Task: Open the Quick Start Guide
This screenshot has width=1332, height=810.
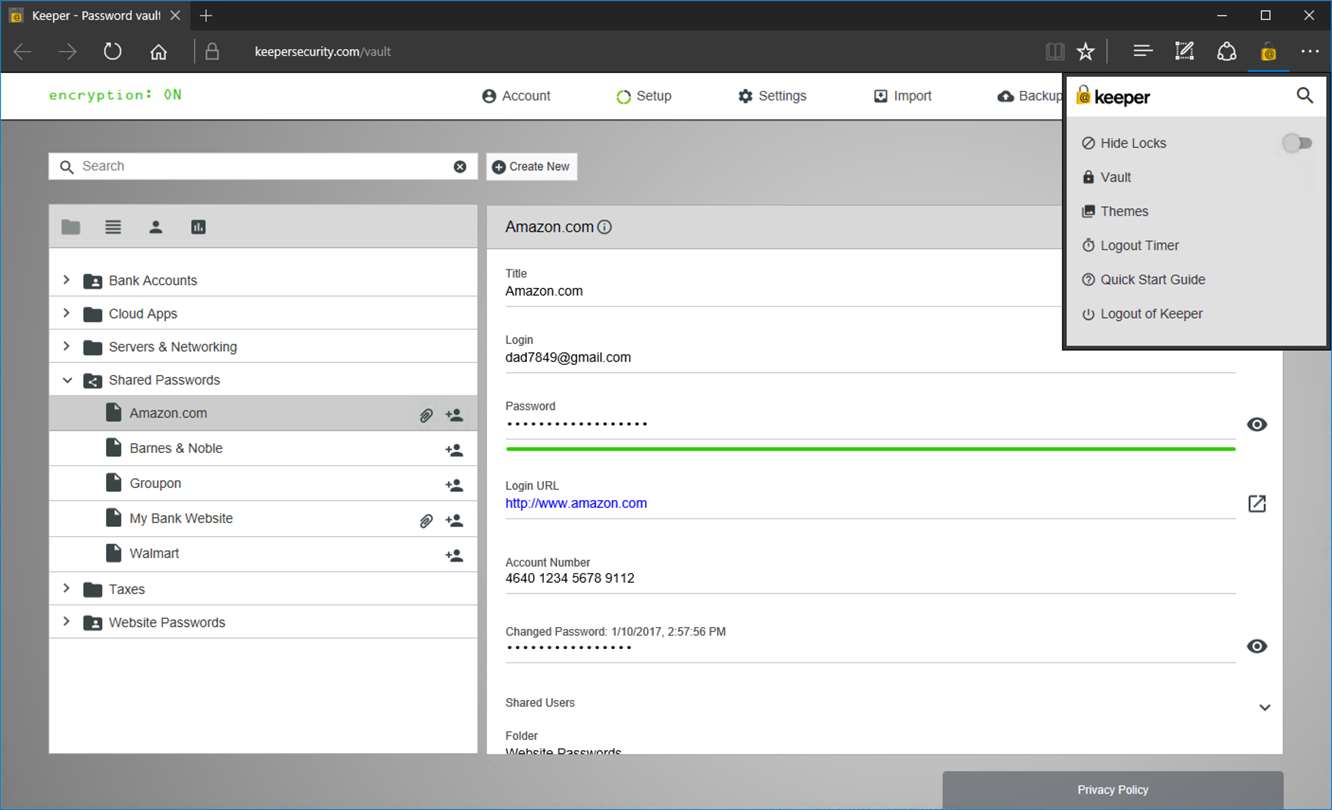Action: (x=1143, y=279)
